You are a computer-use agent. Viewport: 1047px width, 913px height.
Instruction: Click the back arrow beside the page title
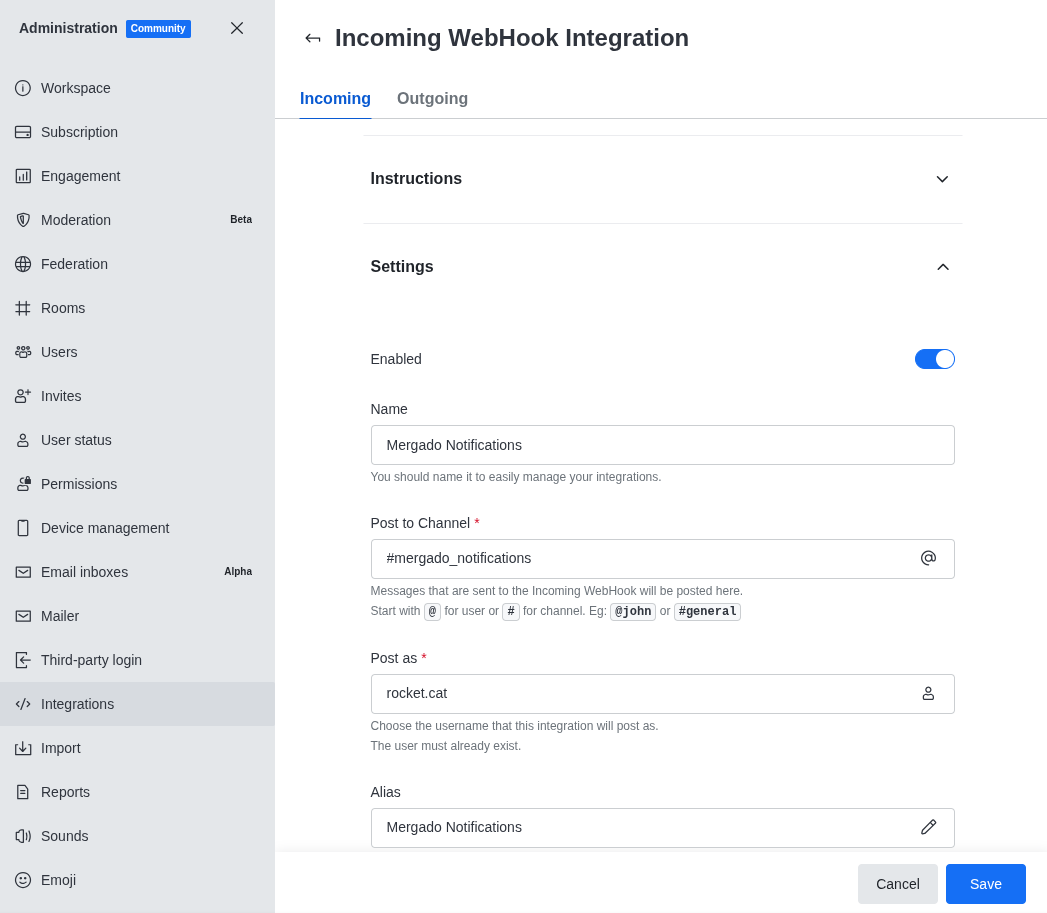(313, 38)
